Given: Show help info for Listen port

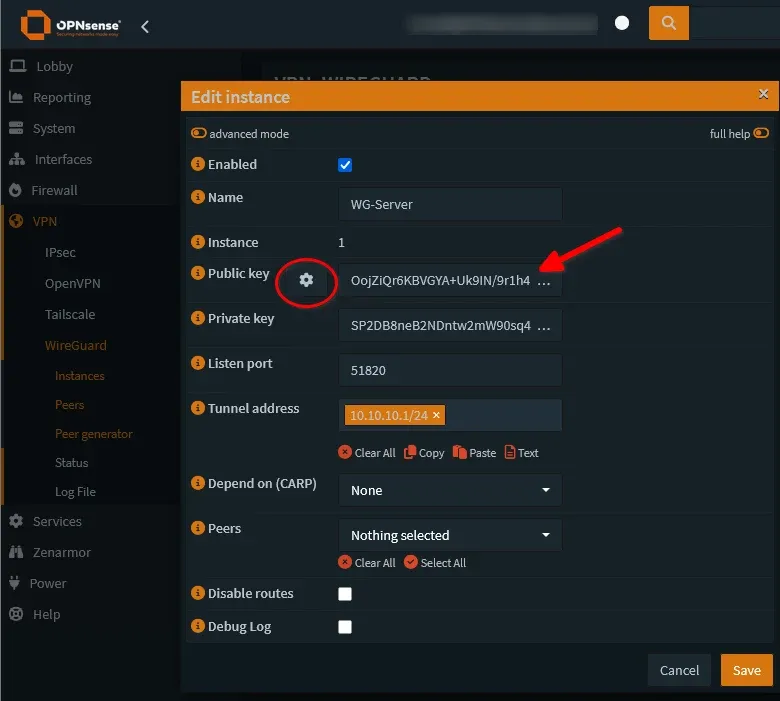Looking at the screenshot, I should point(198,363).
